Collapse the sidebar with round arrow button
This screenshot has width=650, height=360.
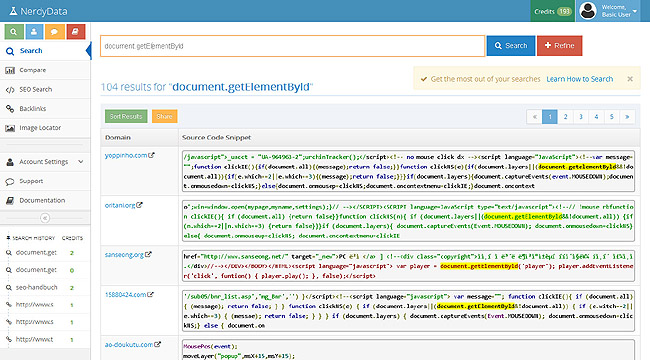pyautogui.click(x=45, y=218)
